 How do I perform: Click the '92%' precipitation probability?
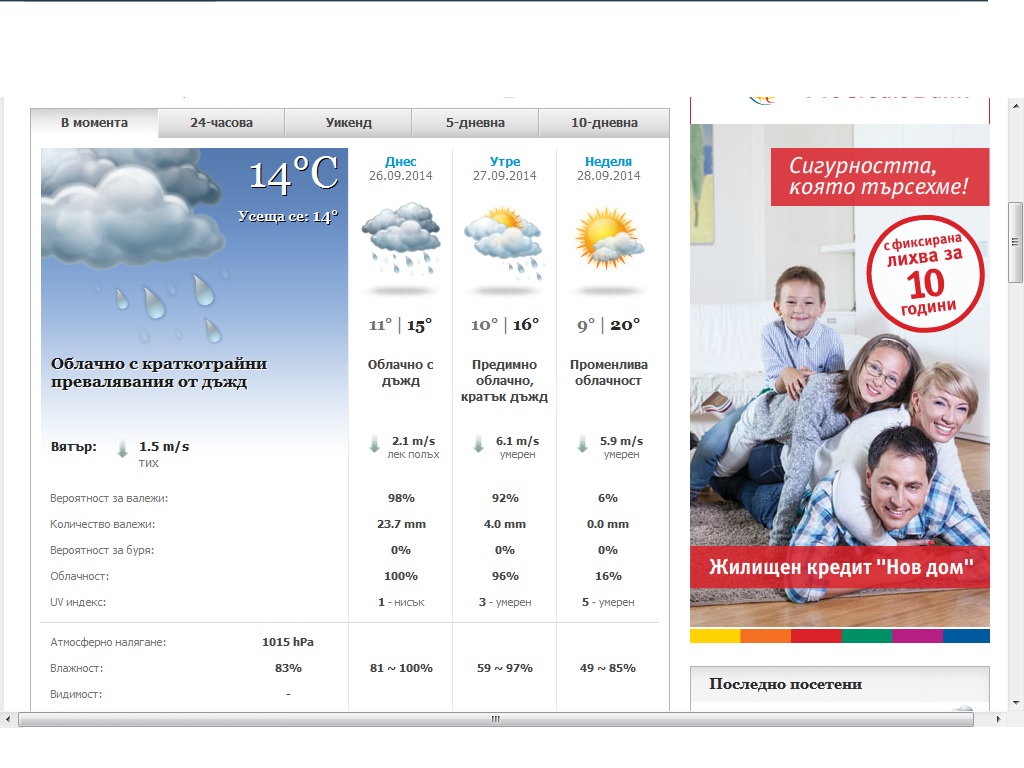coord(505,498)
